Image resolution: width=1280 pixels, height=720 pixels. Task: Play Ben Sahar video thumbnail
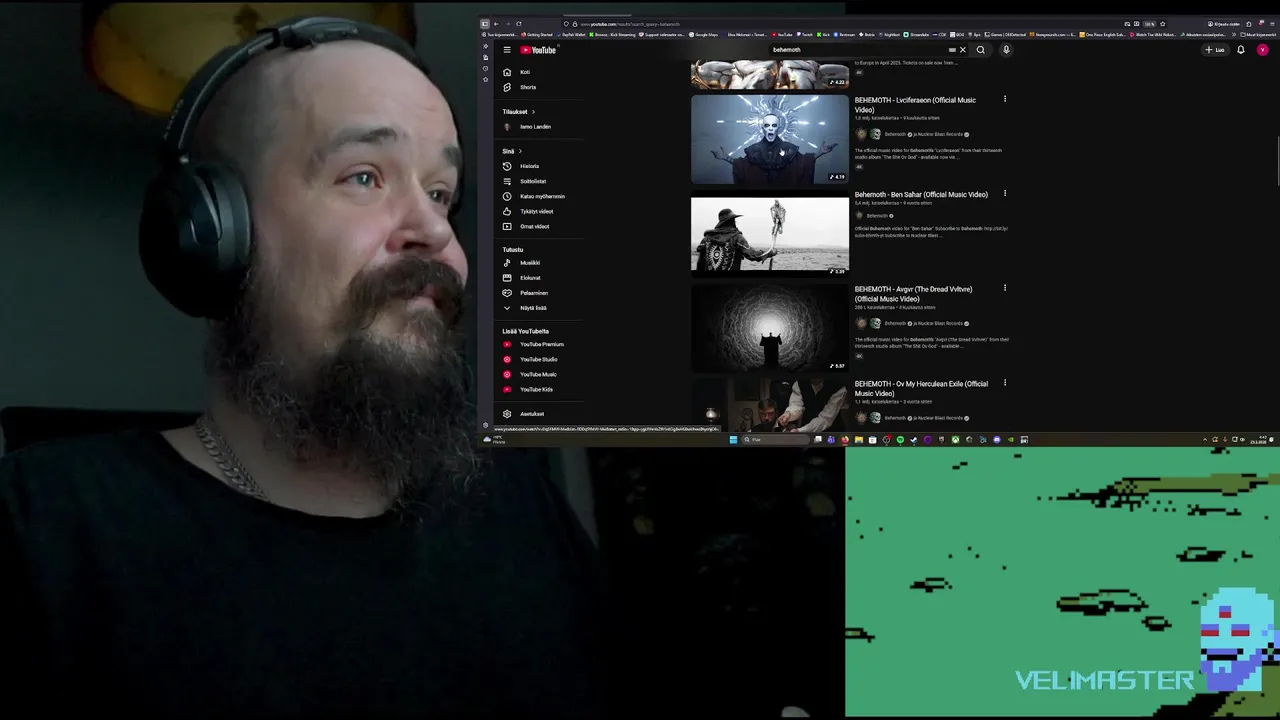(x=769, y=234)
